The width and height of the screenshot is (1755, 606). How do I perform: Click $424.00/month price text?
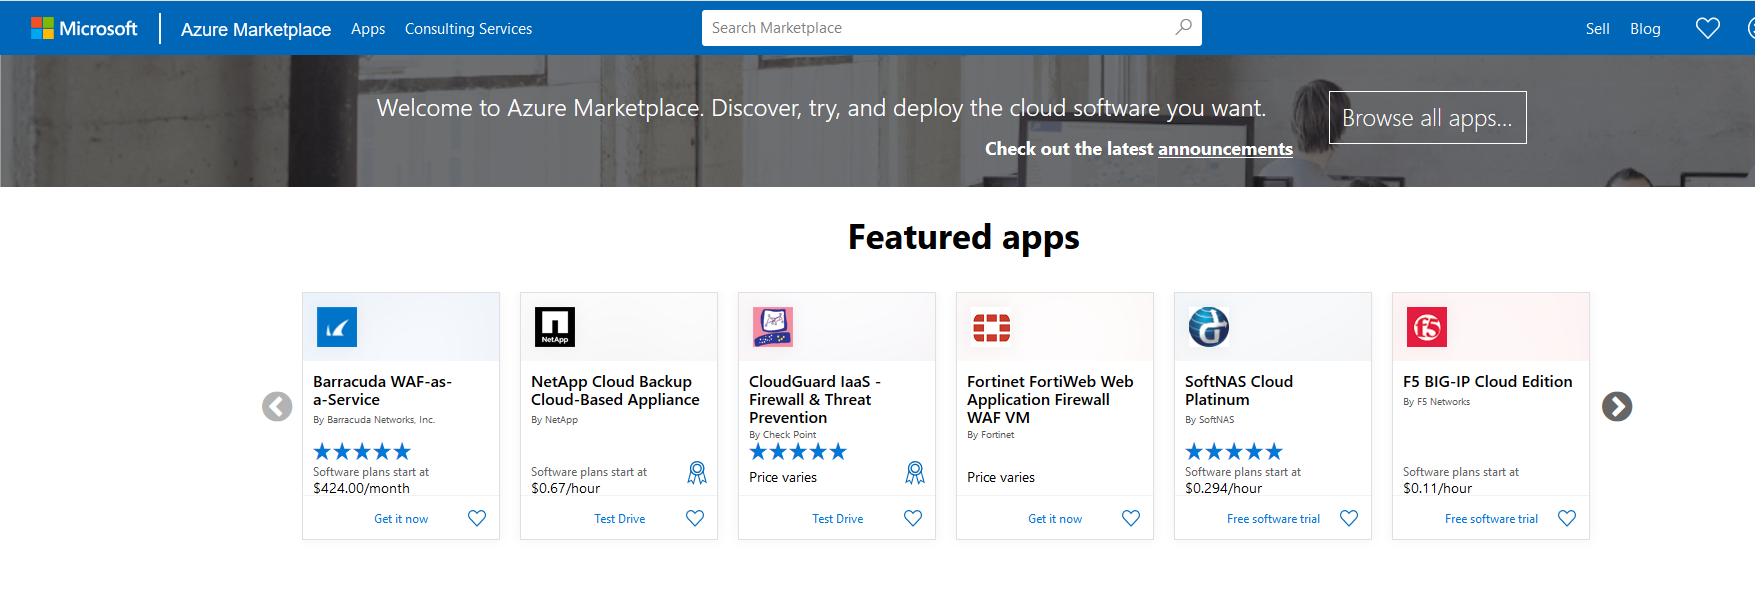[361, 489]
